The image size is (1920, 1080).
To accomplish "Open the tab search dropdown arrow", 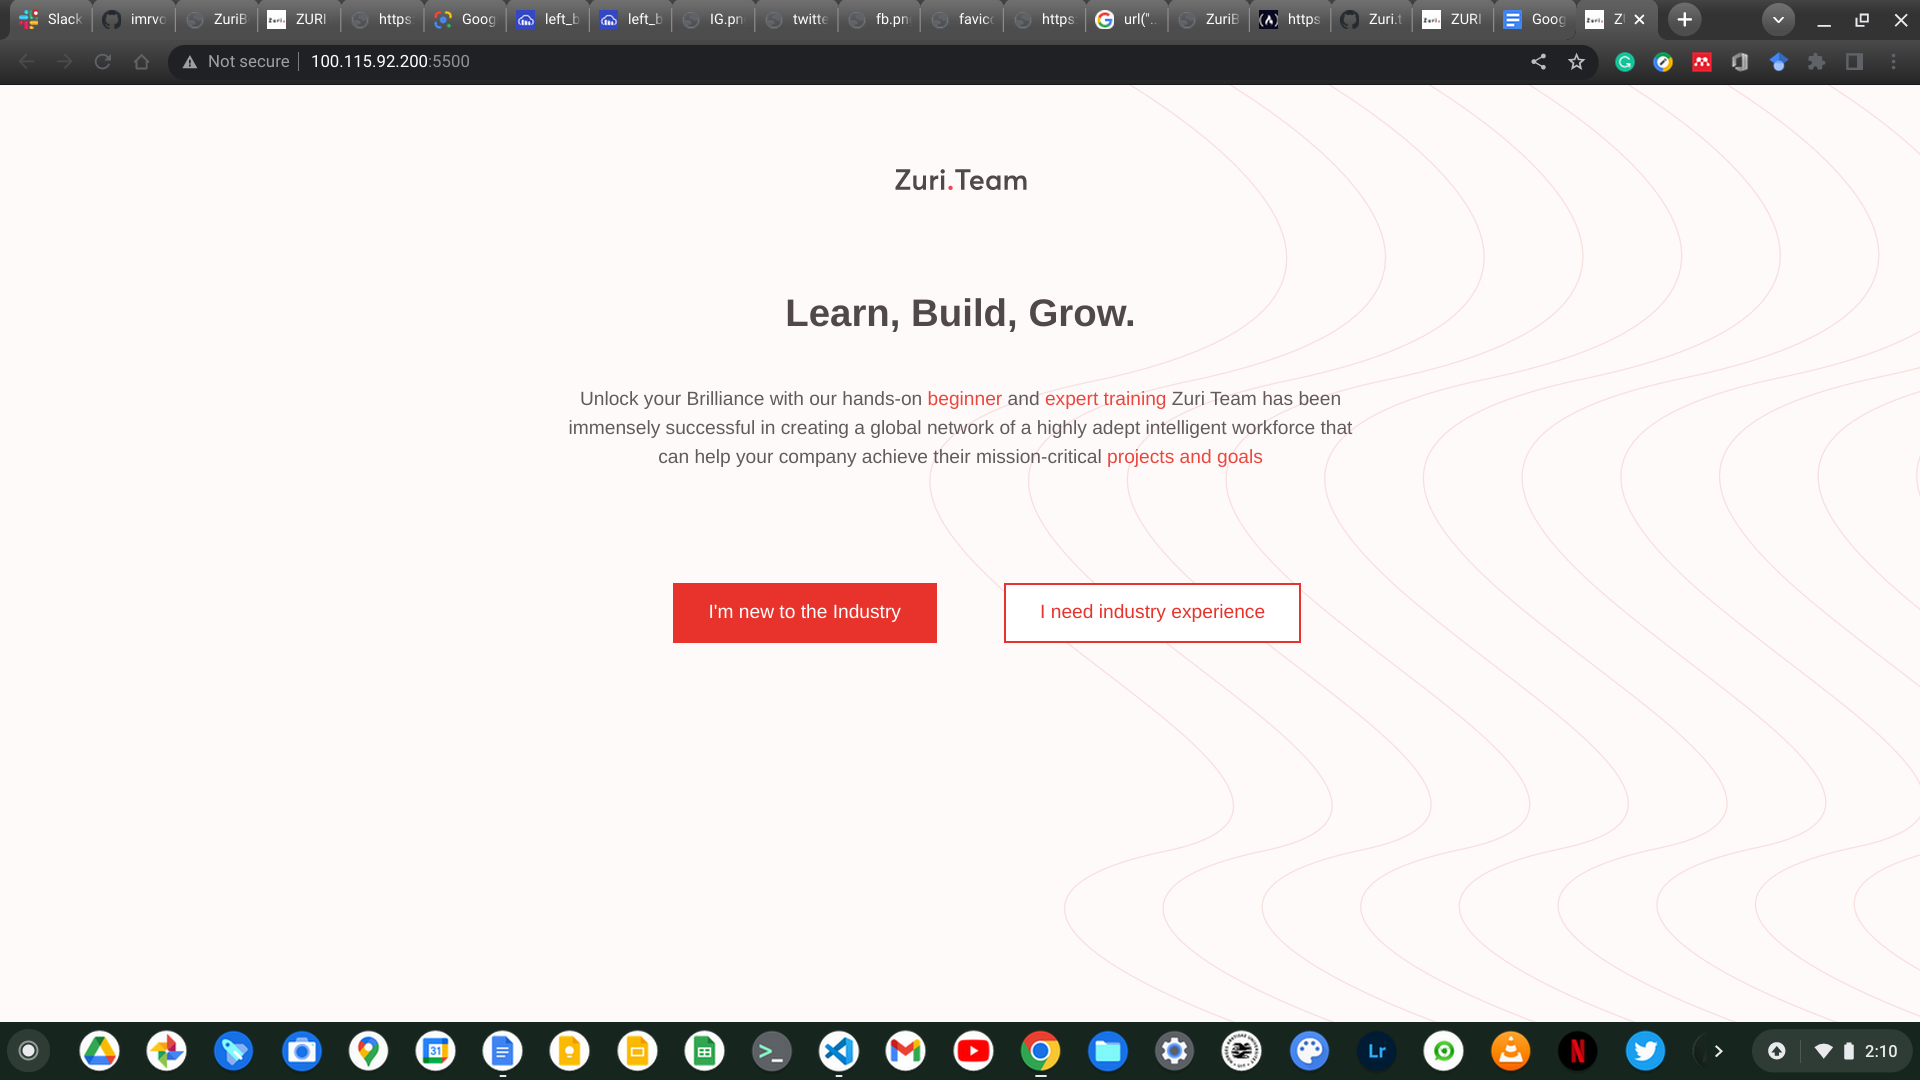I will pyautogui.click(x=1778, y=19).
